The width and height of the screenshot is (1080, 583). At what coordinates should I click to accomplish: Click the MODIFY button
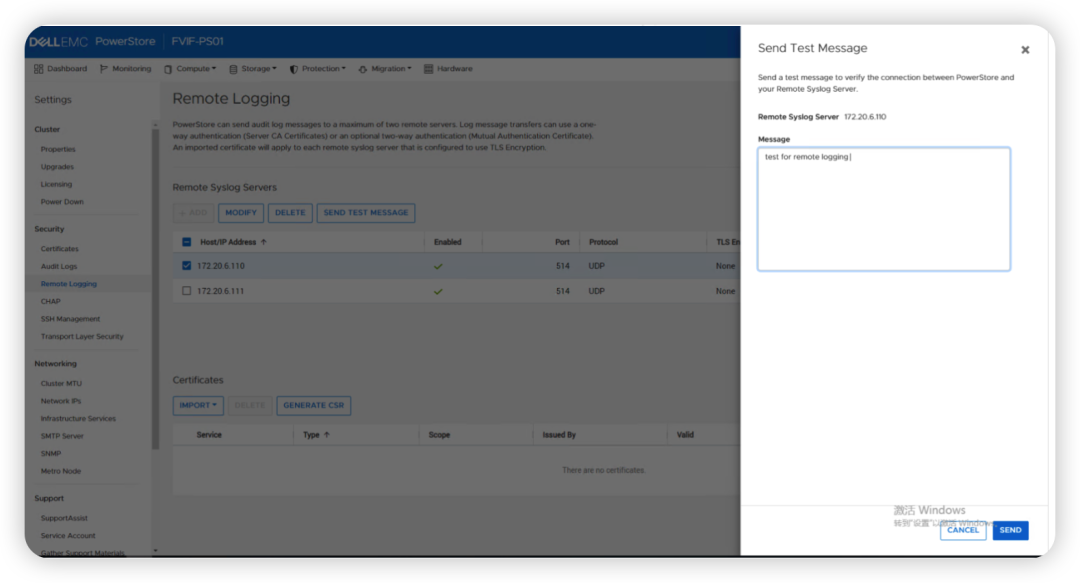[x=241, y=213]
